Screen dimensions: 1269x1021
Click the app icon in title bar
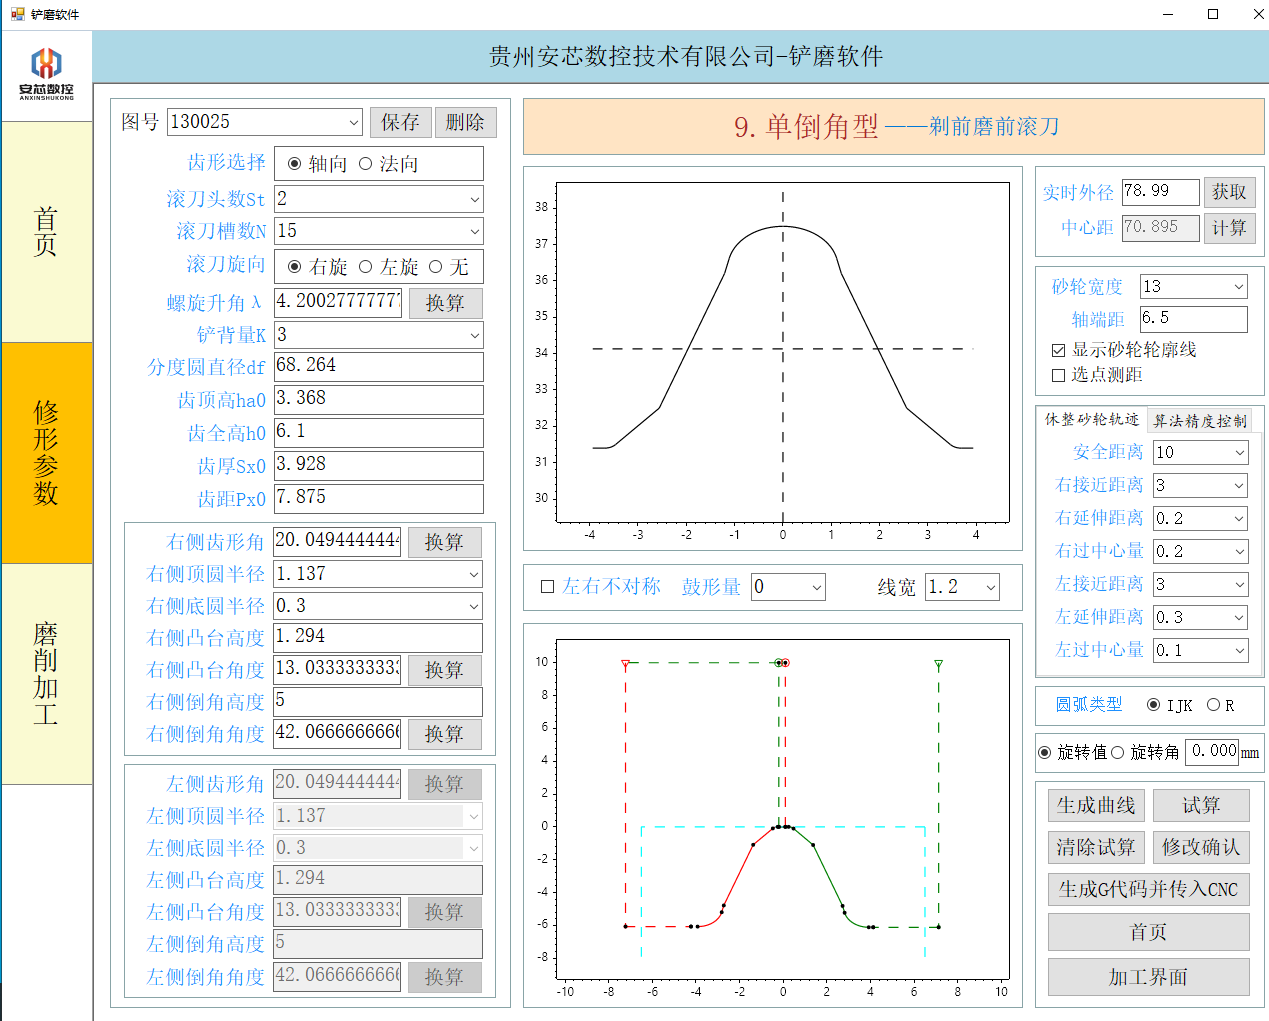[x=17, y=14]
